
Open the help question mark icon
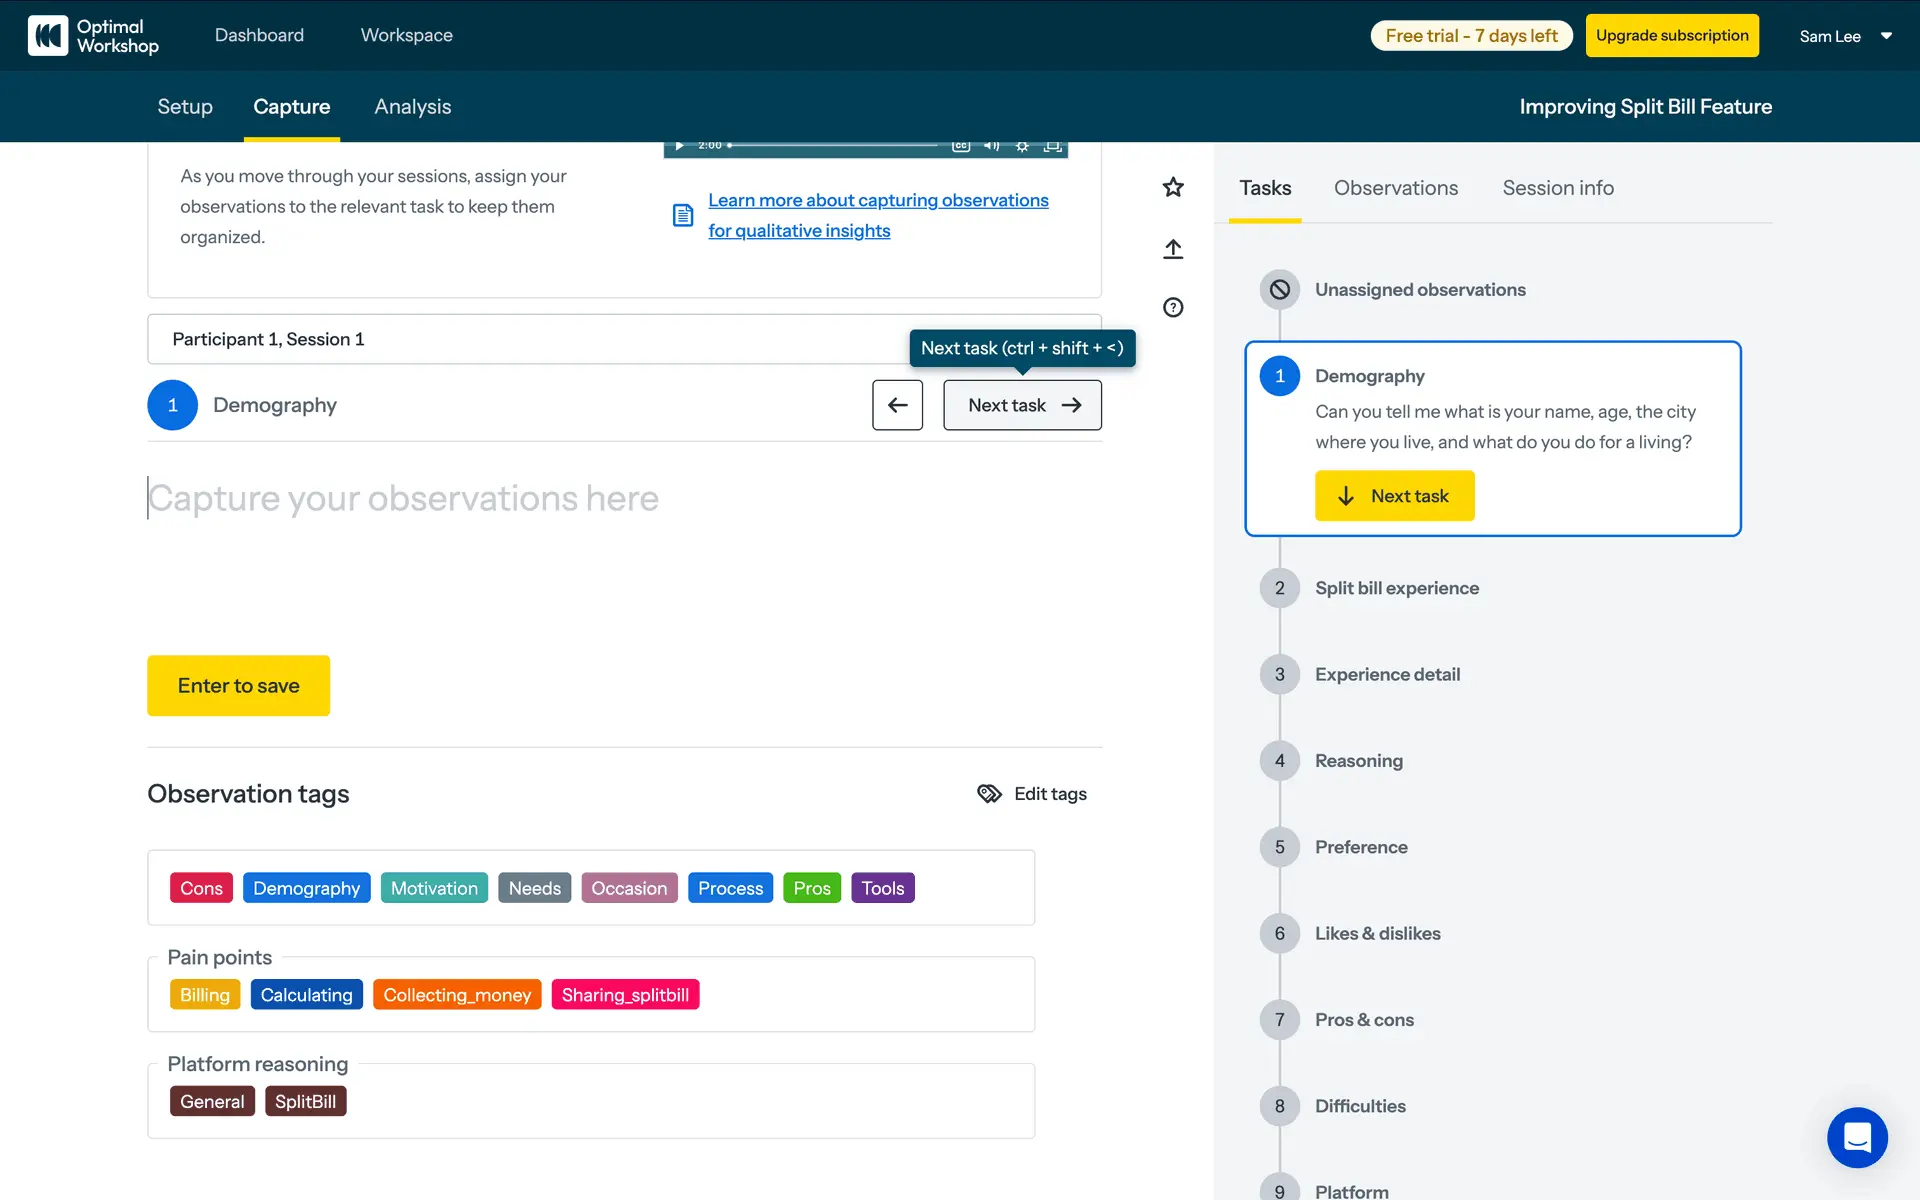[x=1173, y=308]
